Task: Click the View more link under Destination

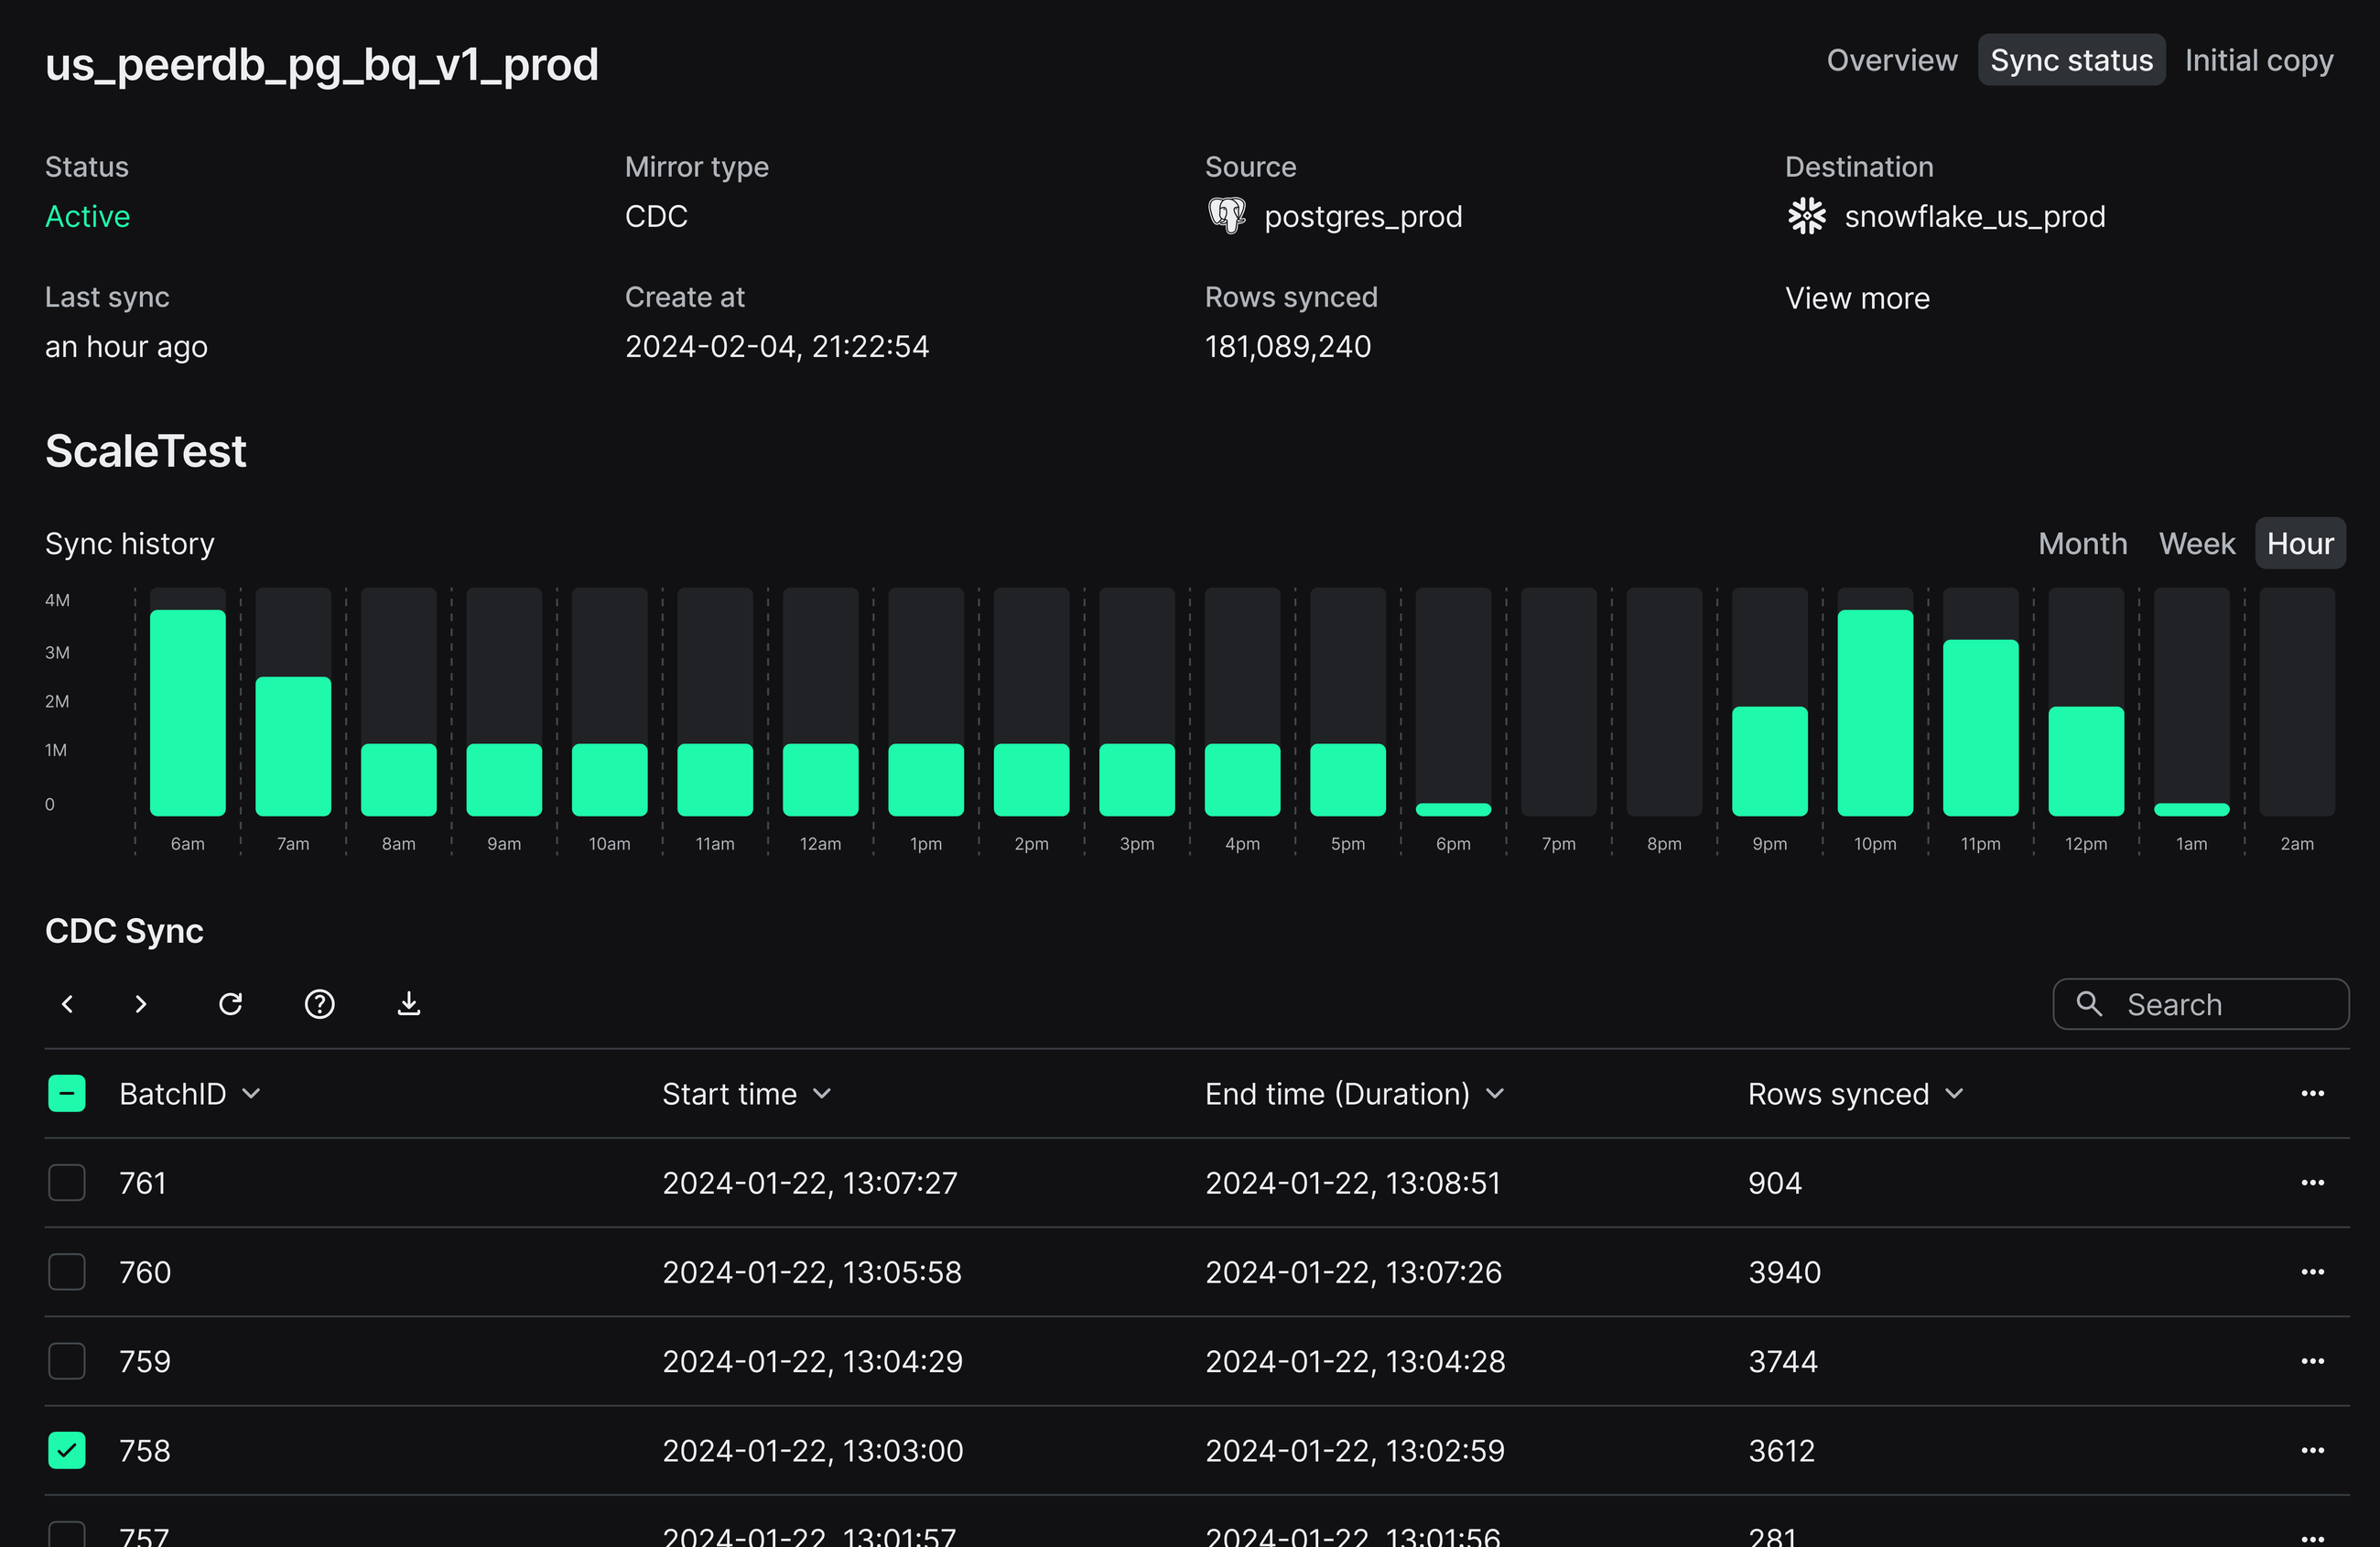Action: point(1856,297)
